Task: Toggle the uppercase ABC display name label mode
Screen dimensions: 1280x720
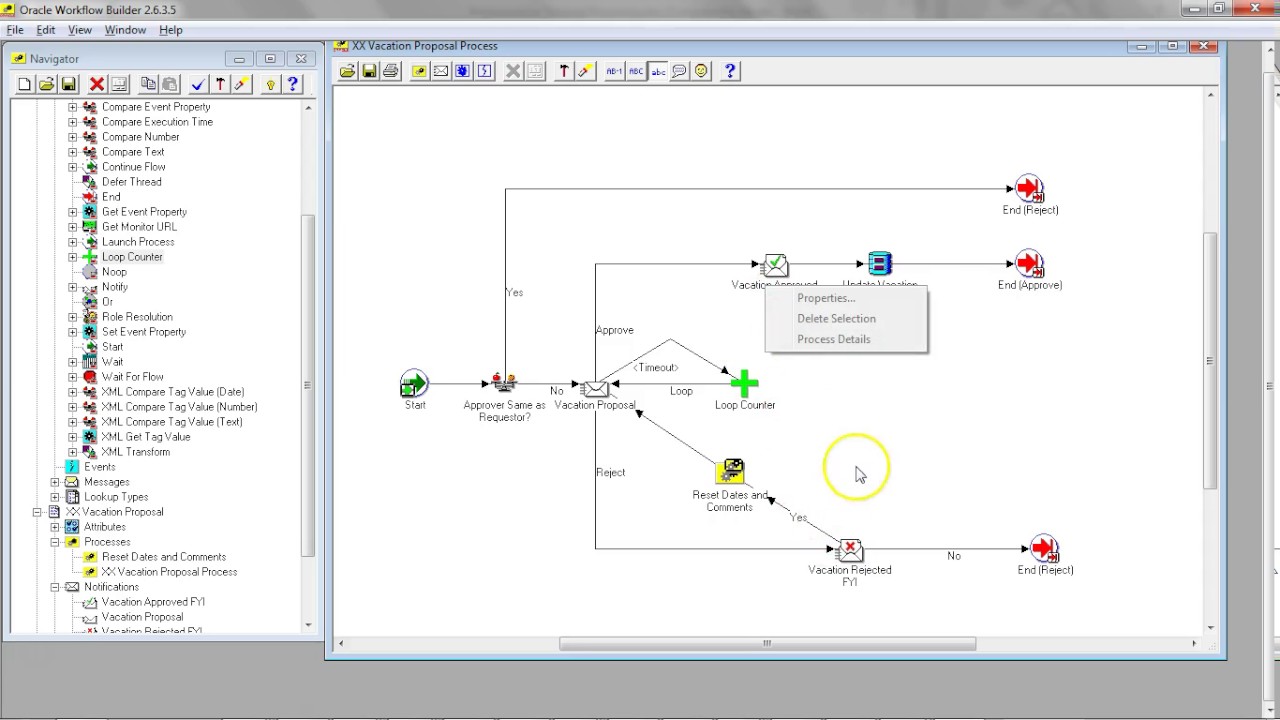Action: 636,71
